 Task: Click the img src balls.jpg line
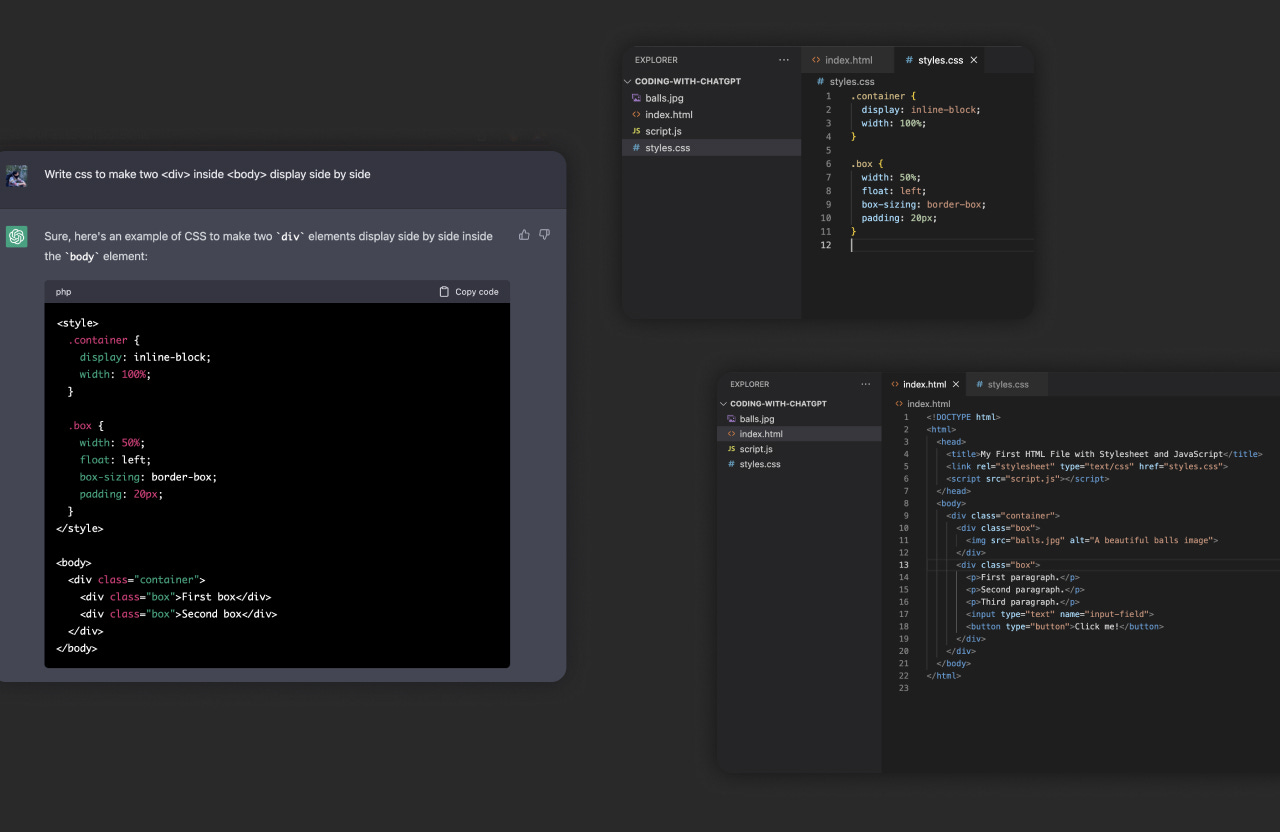click(x=1092, y=540)
